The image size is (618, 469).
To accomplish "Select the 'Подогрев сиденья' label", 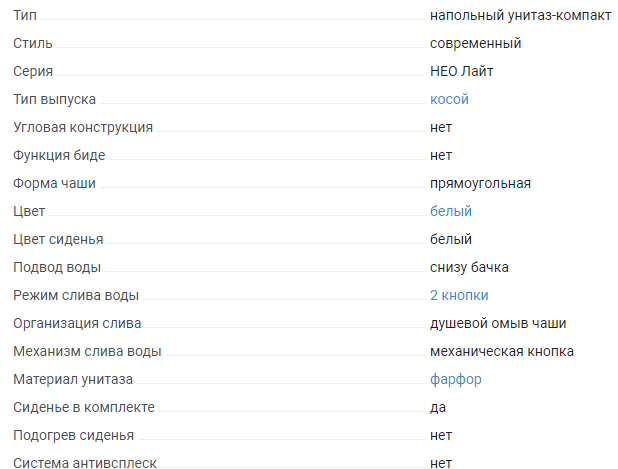I will (74, 435).
